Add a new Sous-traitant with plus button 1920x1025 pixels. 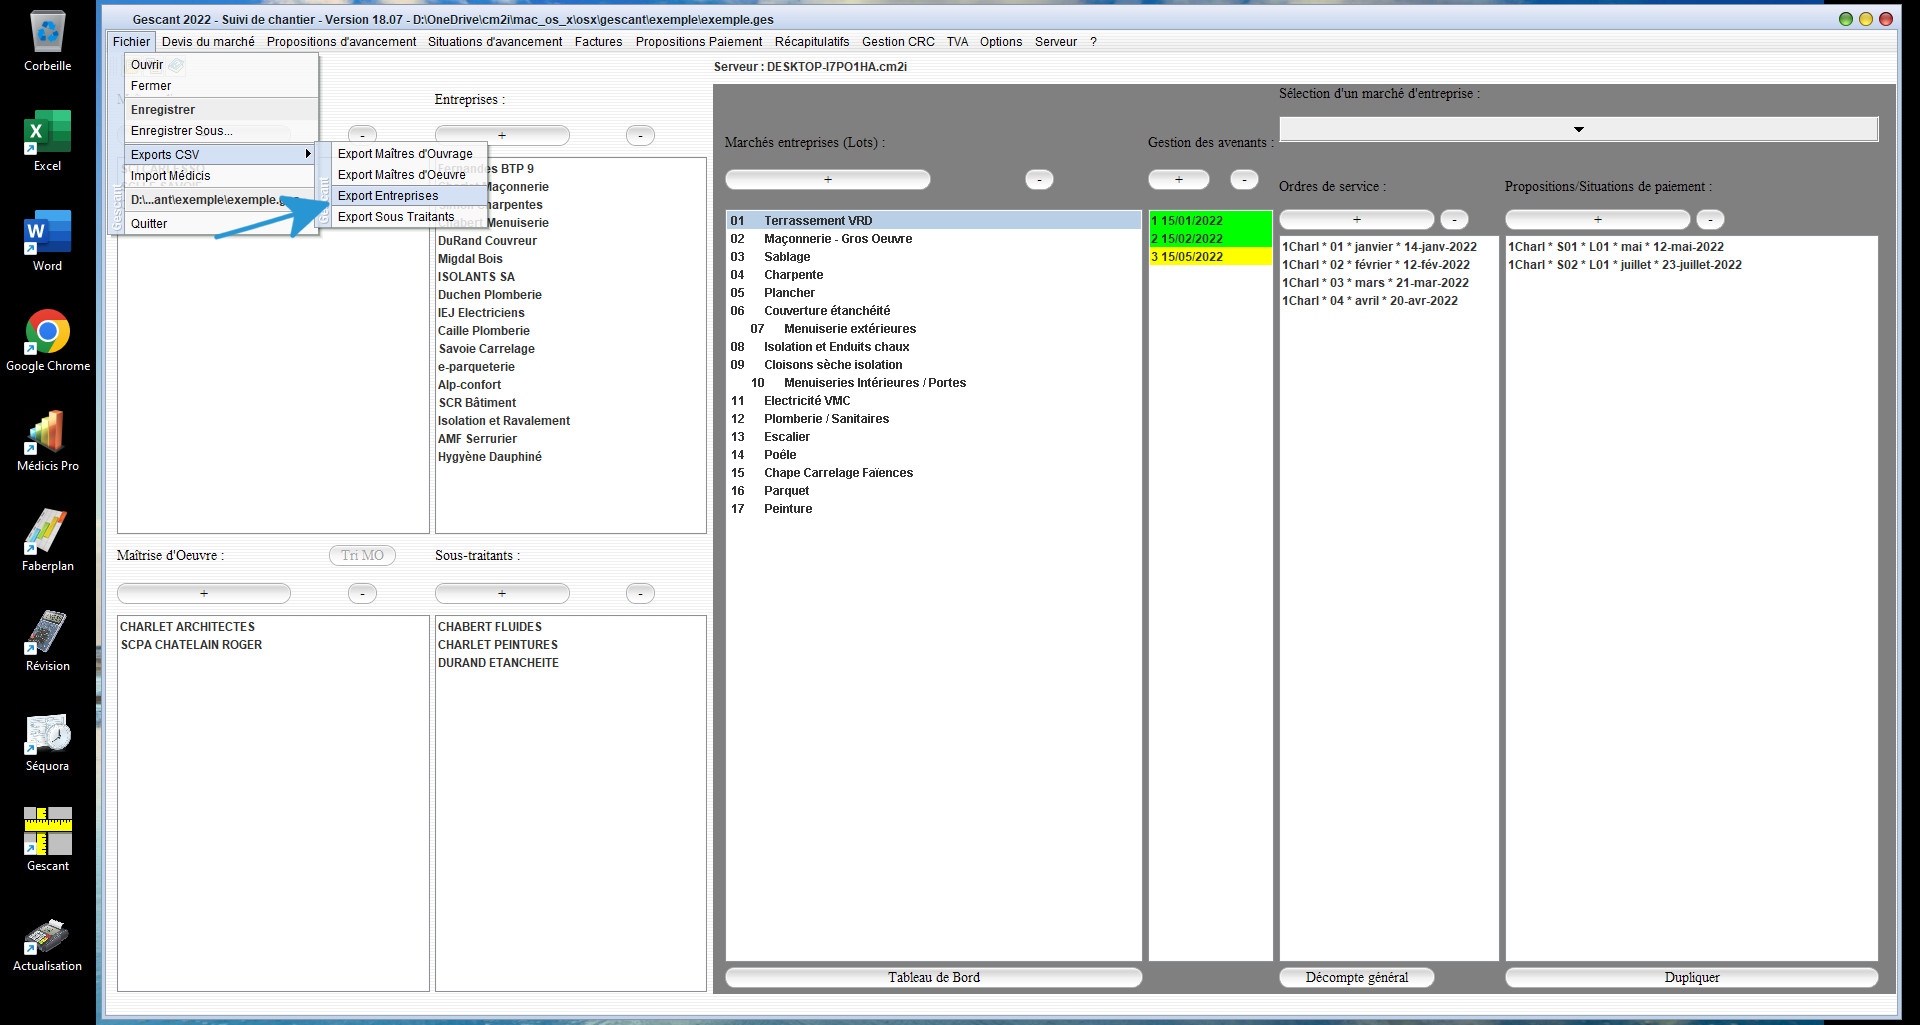(x=502, y=594)
